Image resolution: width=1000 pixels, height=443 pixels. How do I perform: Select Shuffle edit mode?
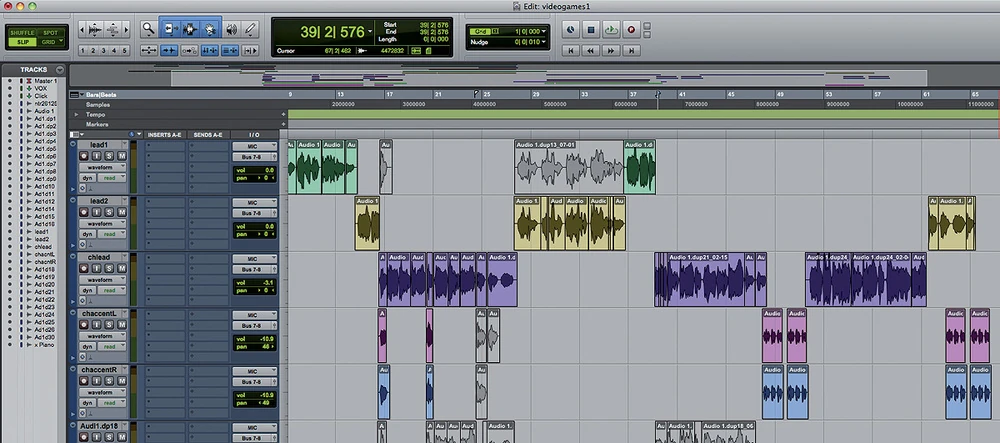tap(22, 33)
